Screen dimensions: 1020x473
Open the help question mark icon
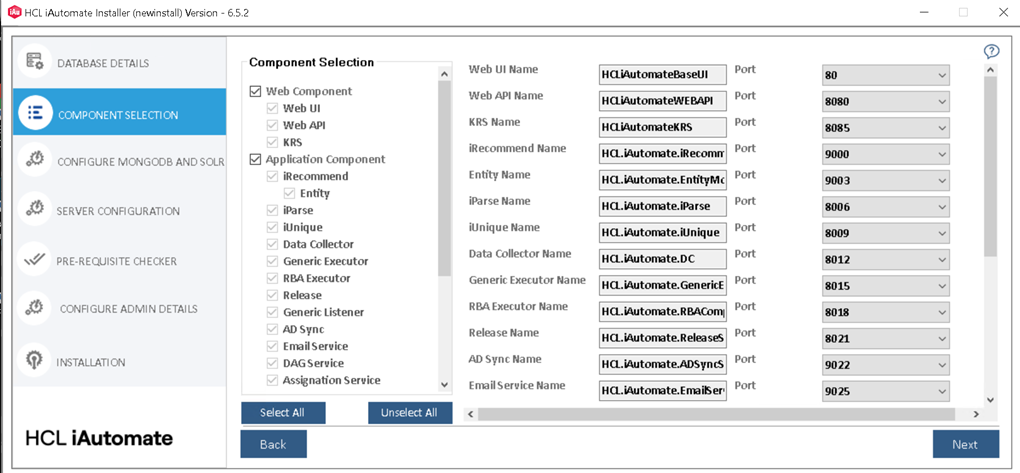[x=991, y=52]
